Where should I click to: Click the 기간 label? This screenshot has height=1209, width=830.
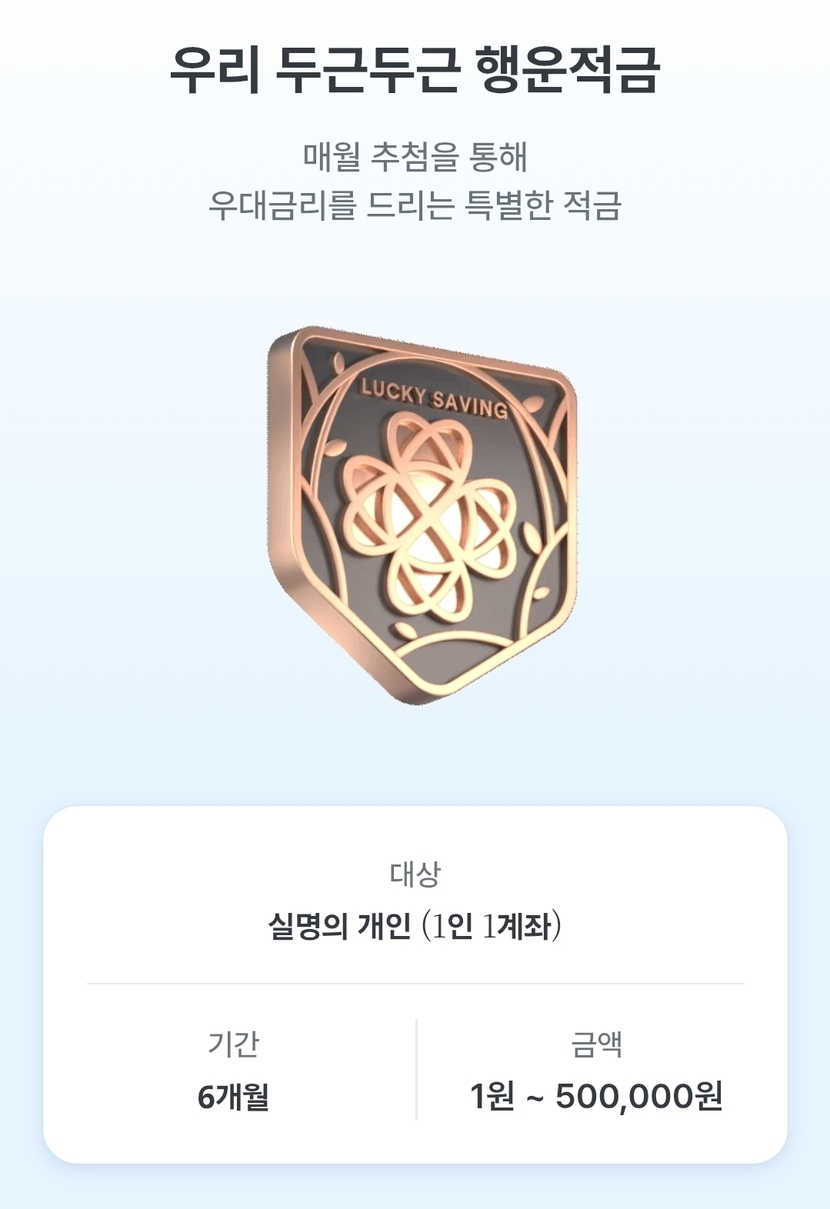coord(234,1045)
